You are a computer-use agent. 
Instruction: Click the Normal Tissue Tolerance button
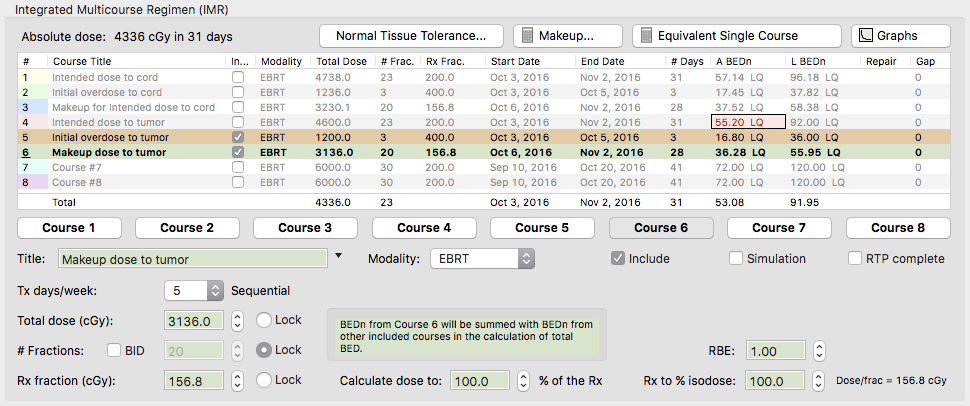412,36
